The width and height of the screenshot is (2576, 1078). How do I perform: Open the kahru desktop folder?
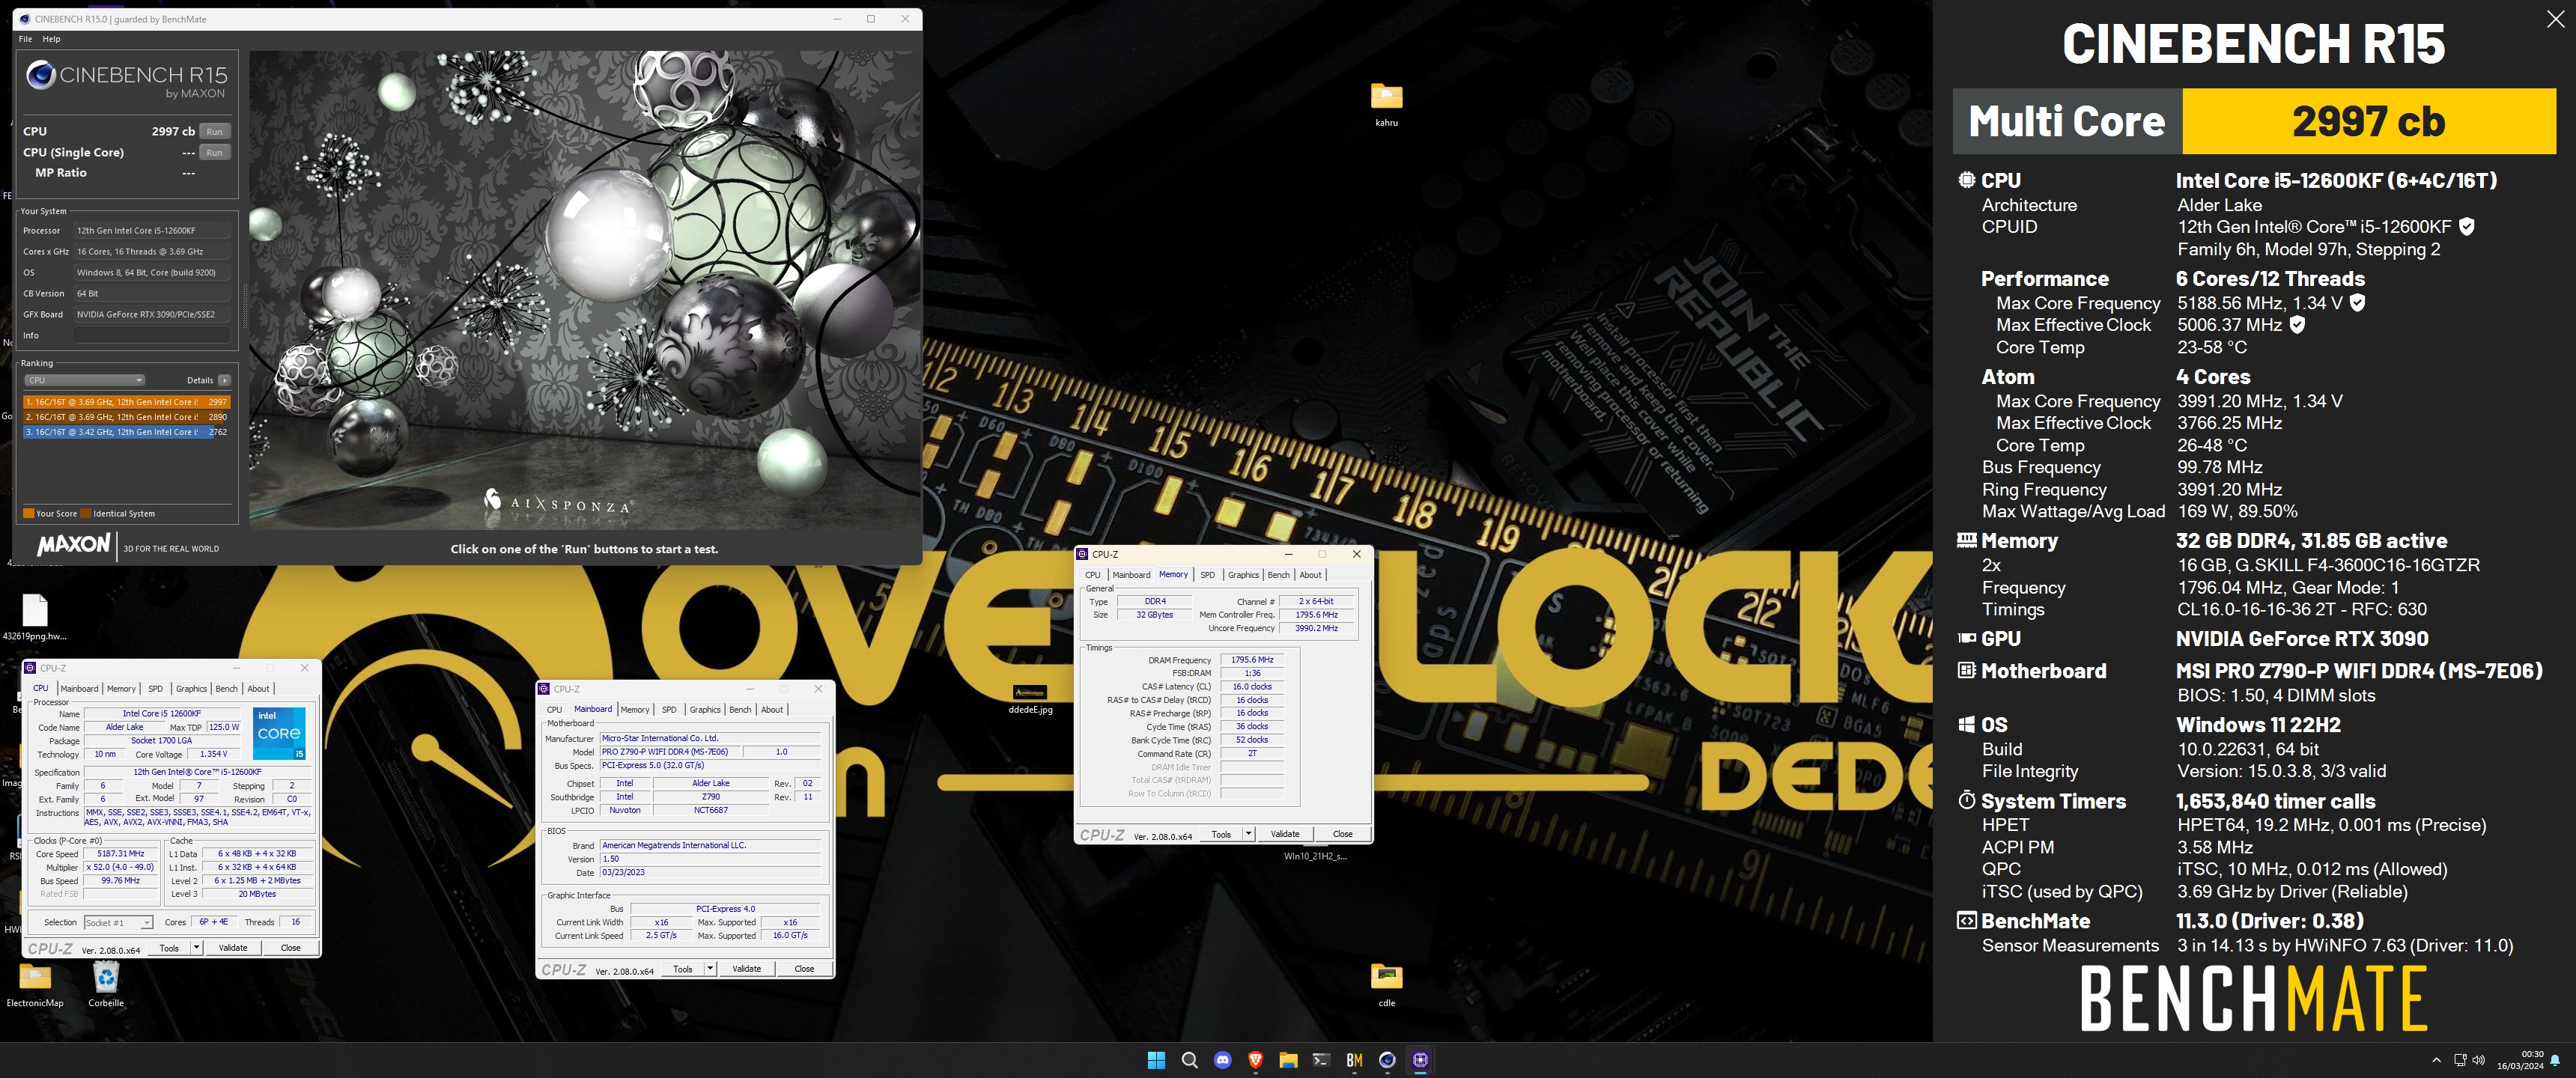1386,104
